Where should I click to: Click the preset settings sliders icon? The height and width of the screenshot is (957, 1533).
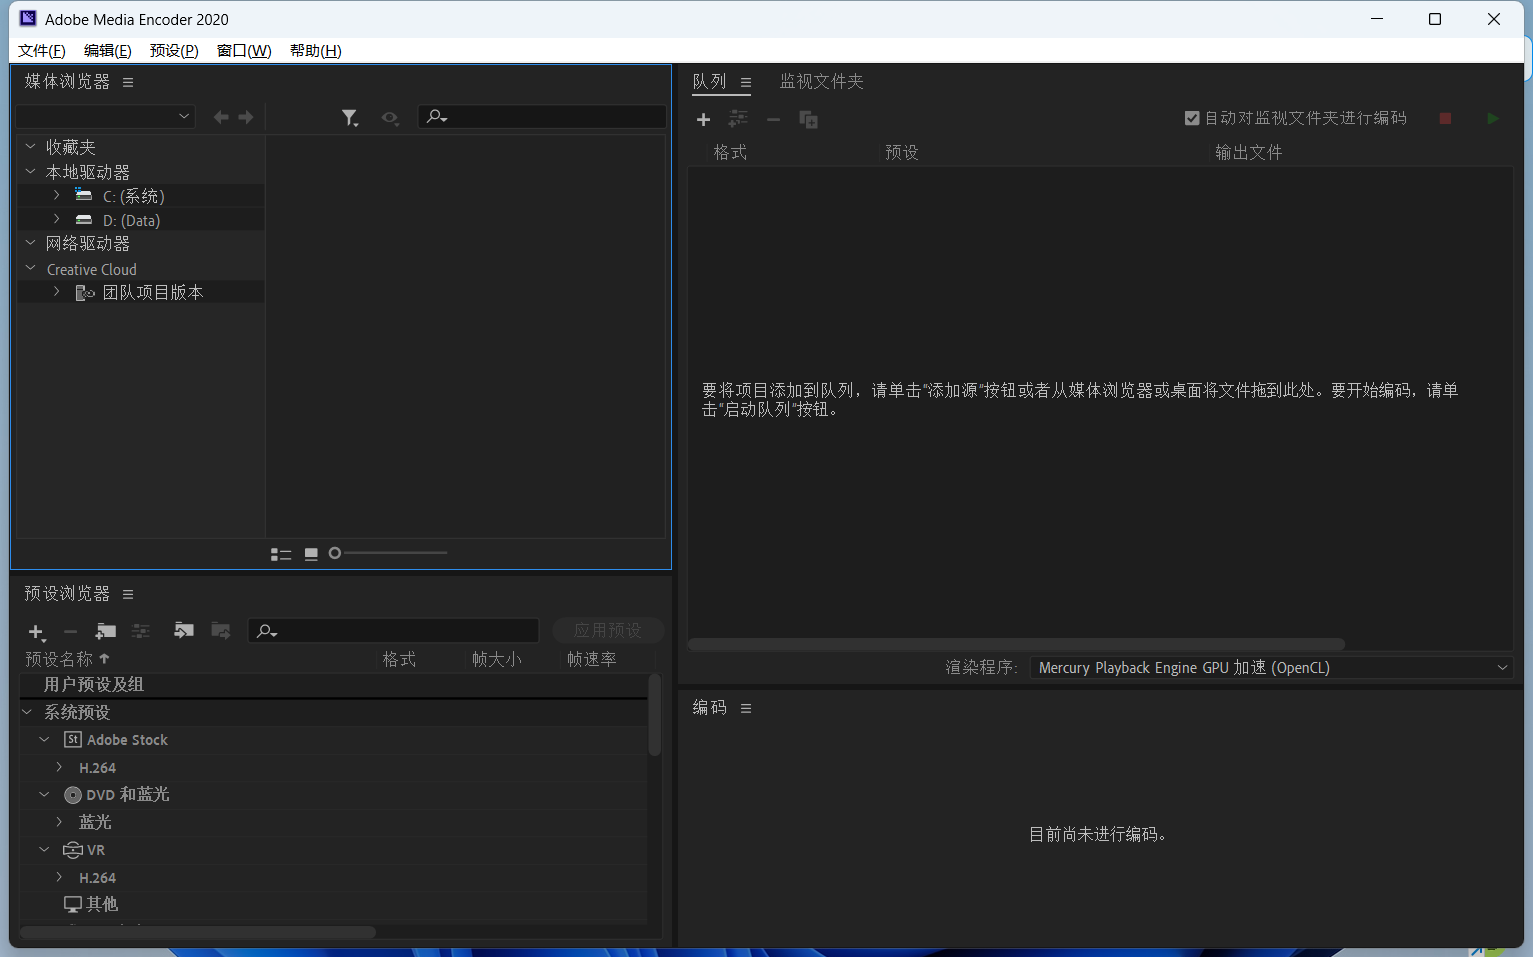coord(141,631)
